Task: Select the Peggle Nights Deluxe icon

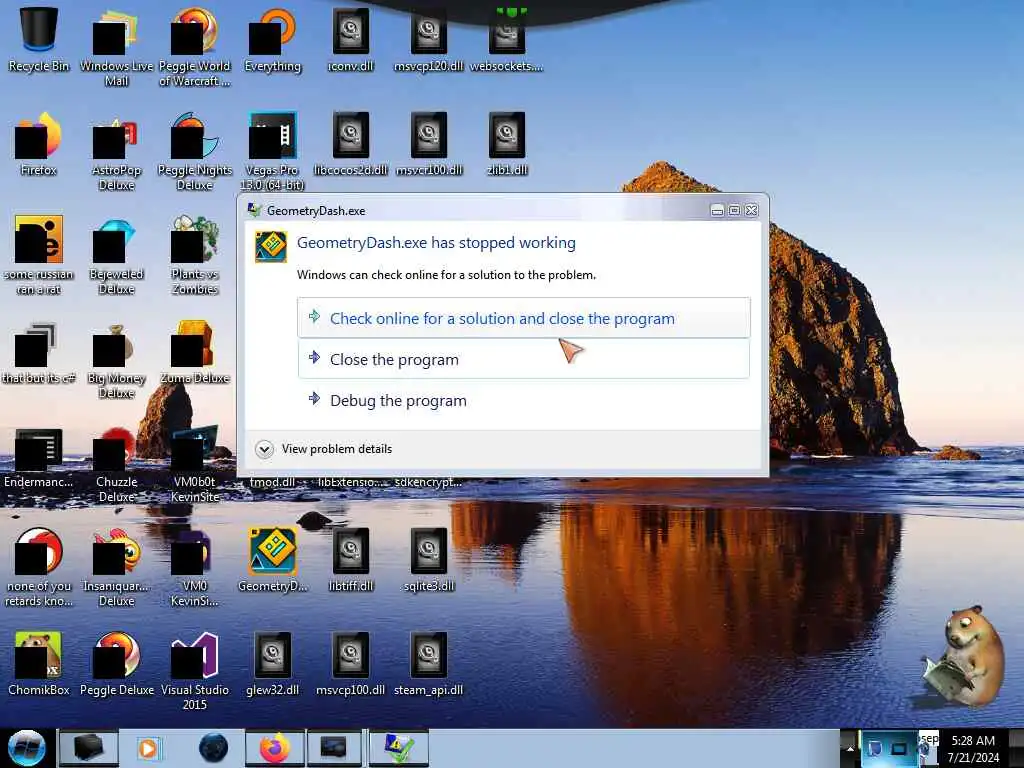Action: pos(195,152)
